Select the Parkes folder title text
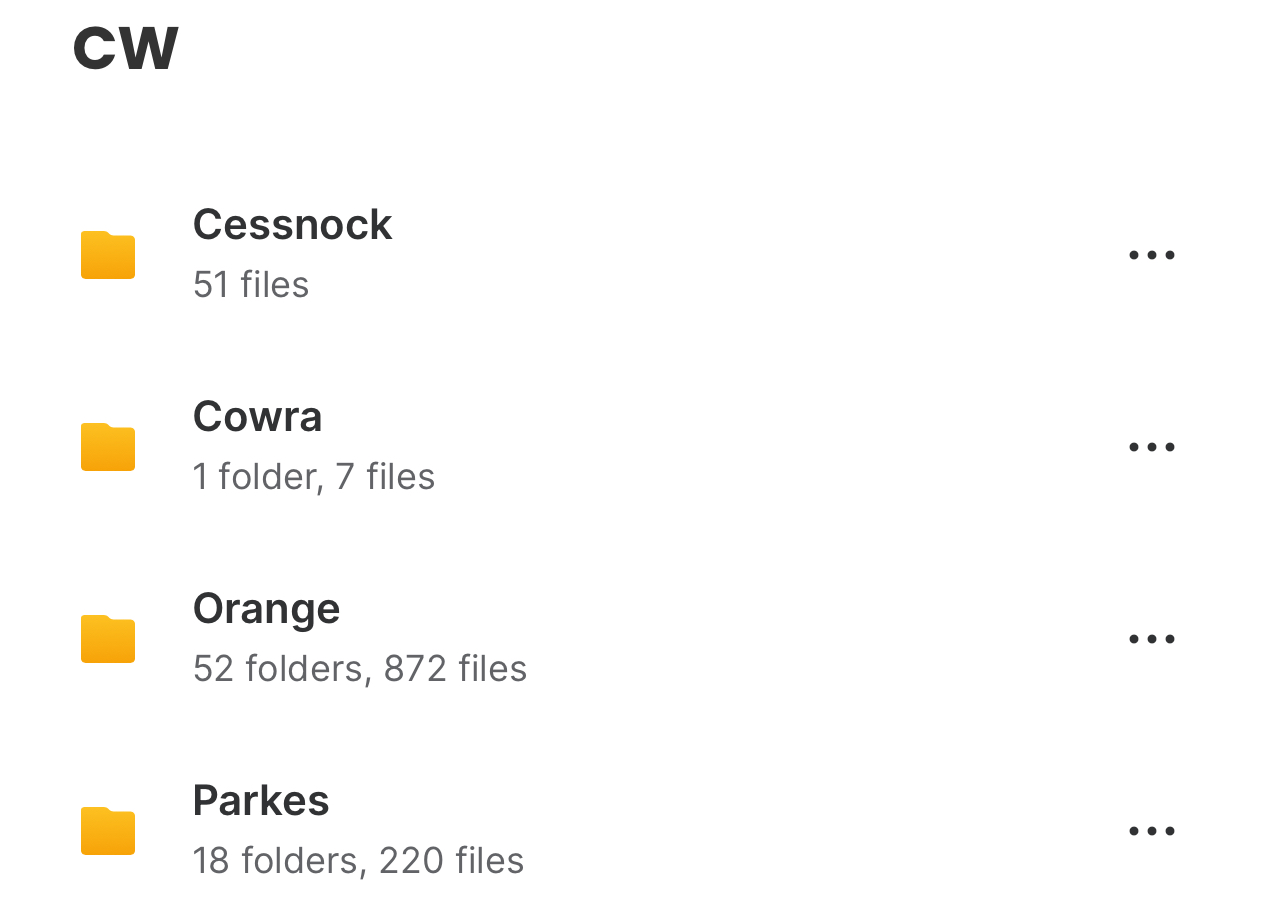 click(261, 801)
